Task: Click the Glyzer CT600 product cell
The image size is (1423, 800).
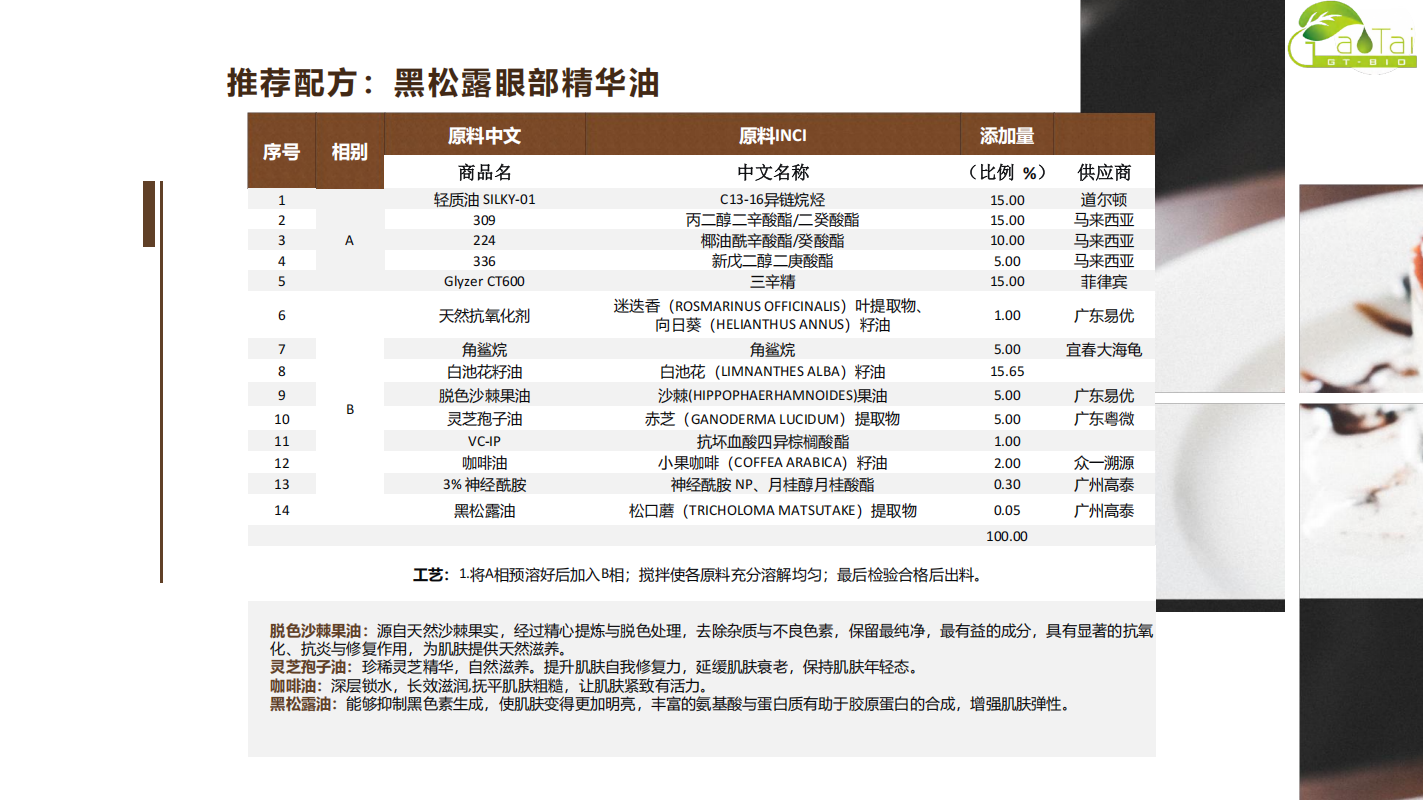Action: tap(484, 281)
